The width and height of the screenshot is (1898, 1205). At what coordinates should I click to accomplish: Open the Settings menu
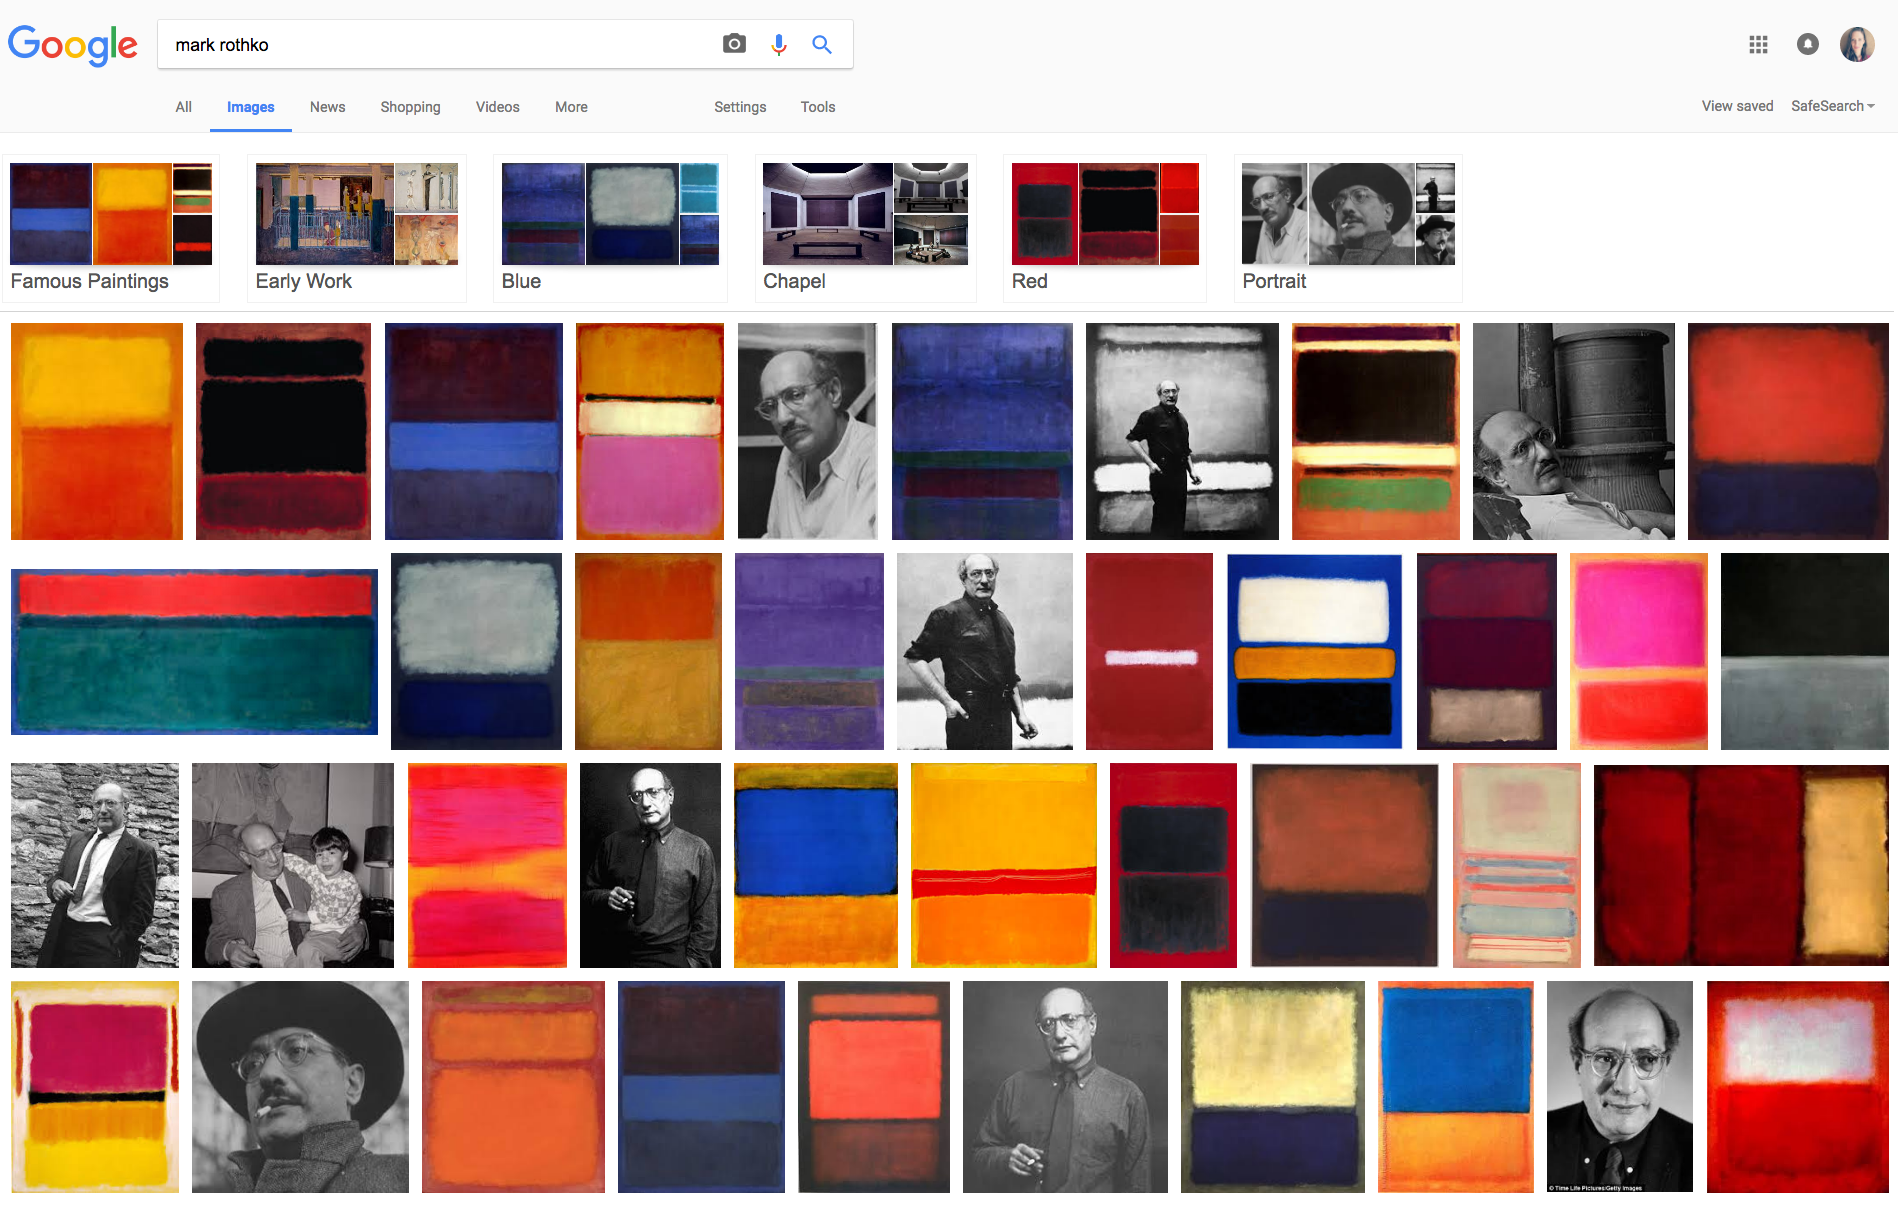coord(740,107)
